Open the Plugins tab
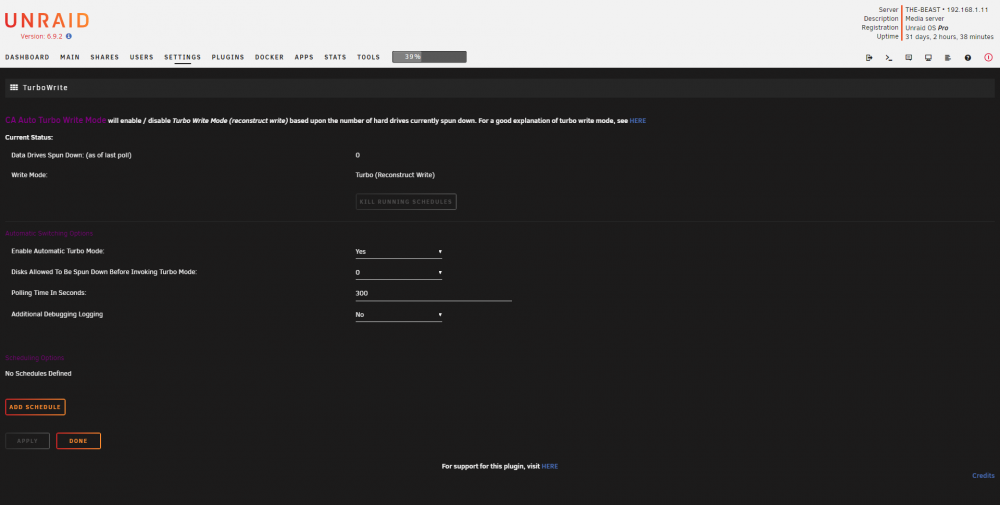The height and width of the screenshot is (505, 1000). click(x=228, y=57)
